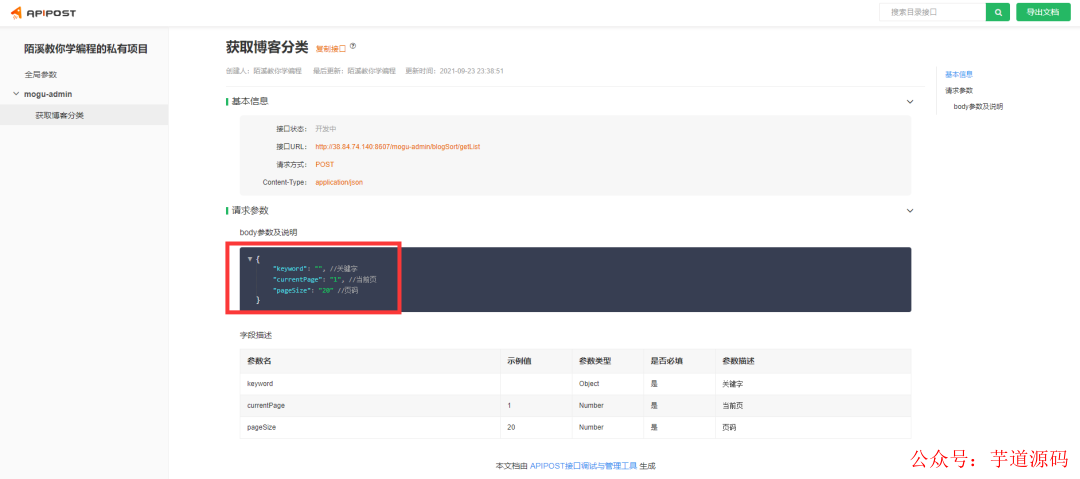Collapse the 请求参数 section chevron
The width and height of the screenshot is (1080, 479).
[x=910, y=210]
